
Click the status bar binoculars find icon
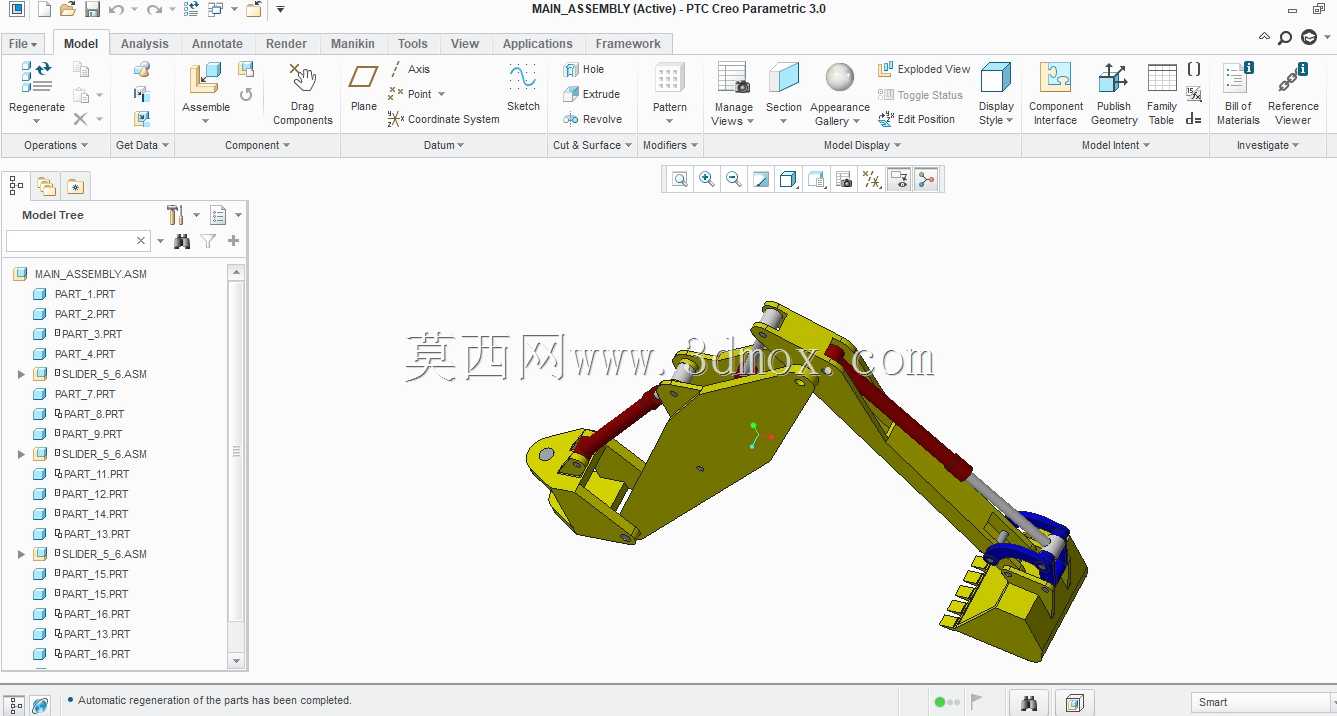click(x=1030, y=702)
